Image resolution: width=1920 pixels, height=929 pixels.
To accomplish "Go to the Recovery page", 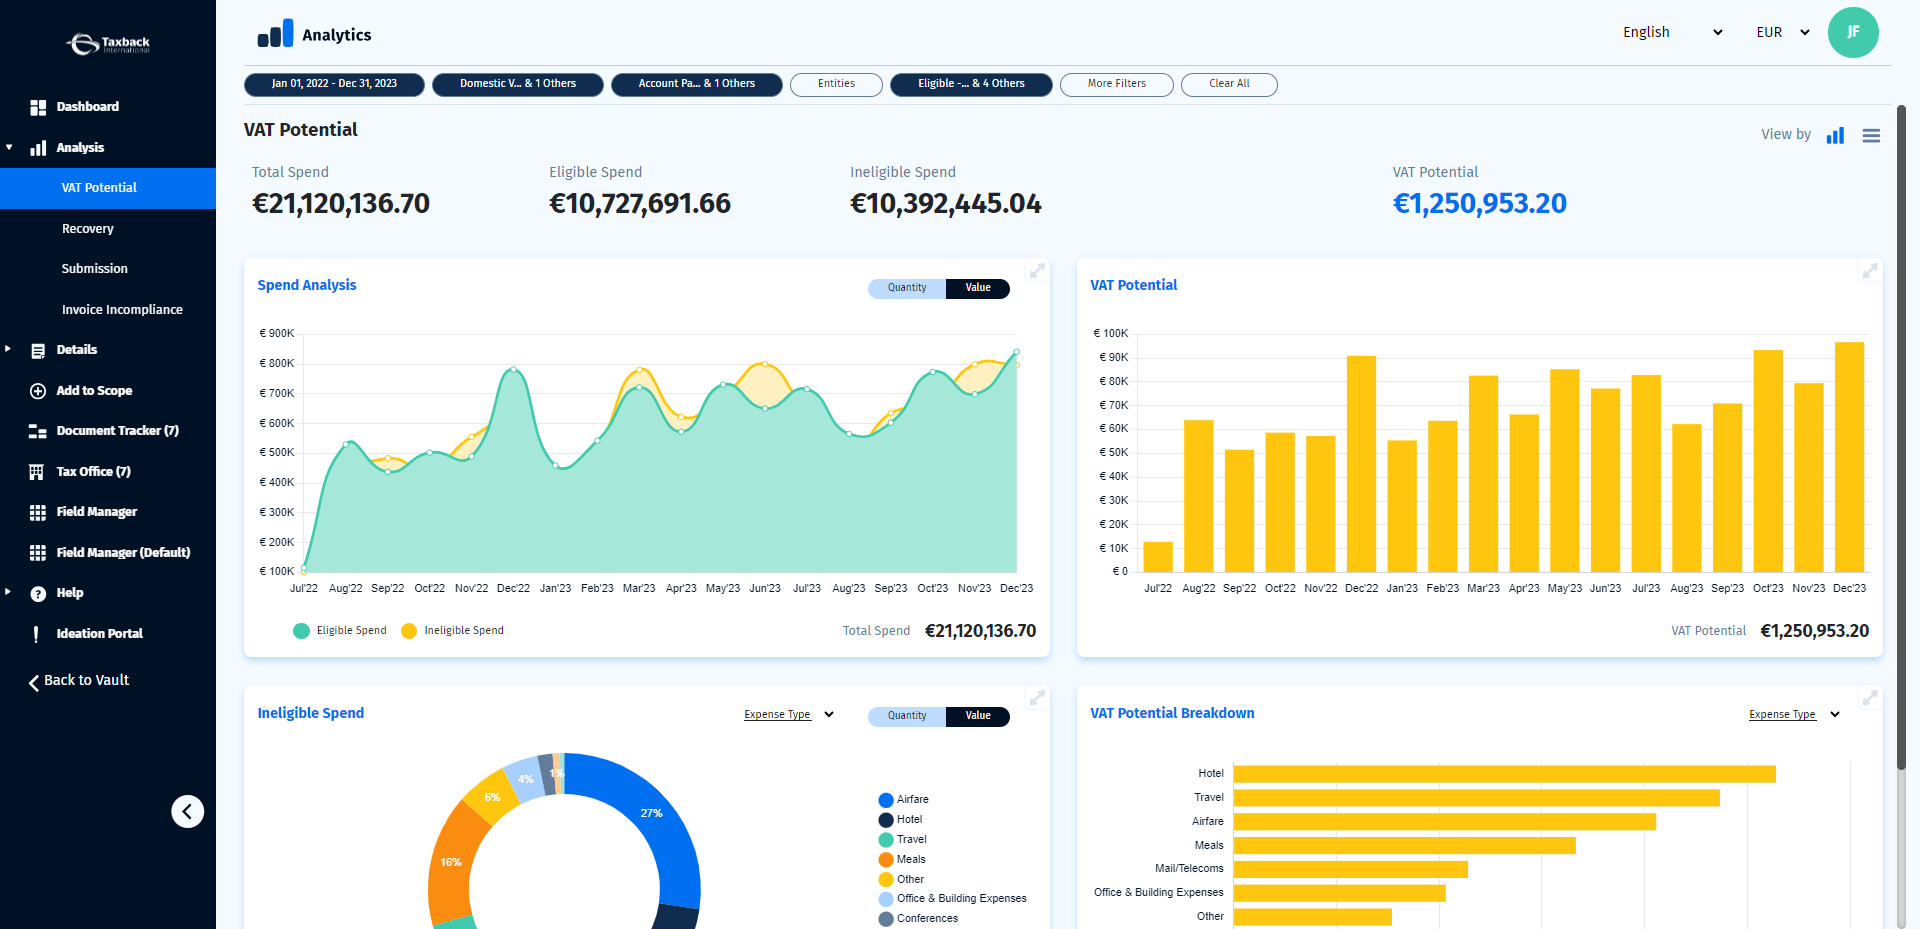I will pos(88,229).
